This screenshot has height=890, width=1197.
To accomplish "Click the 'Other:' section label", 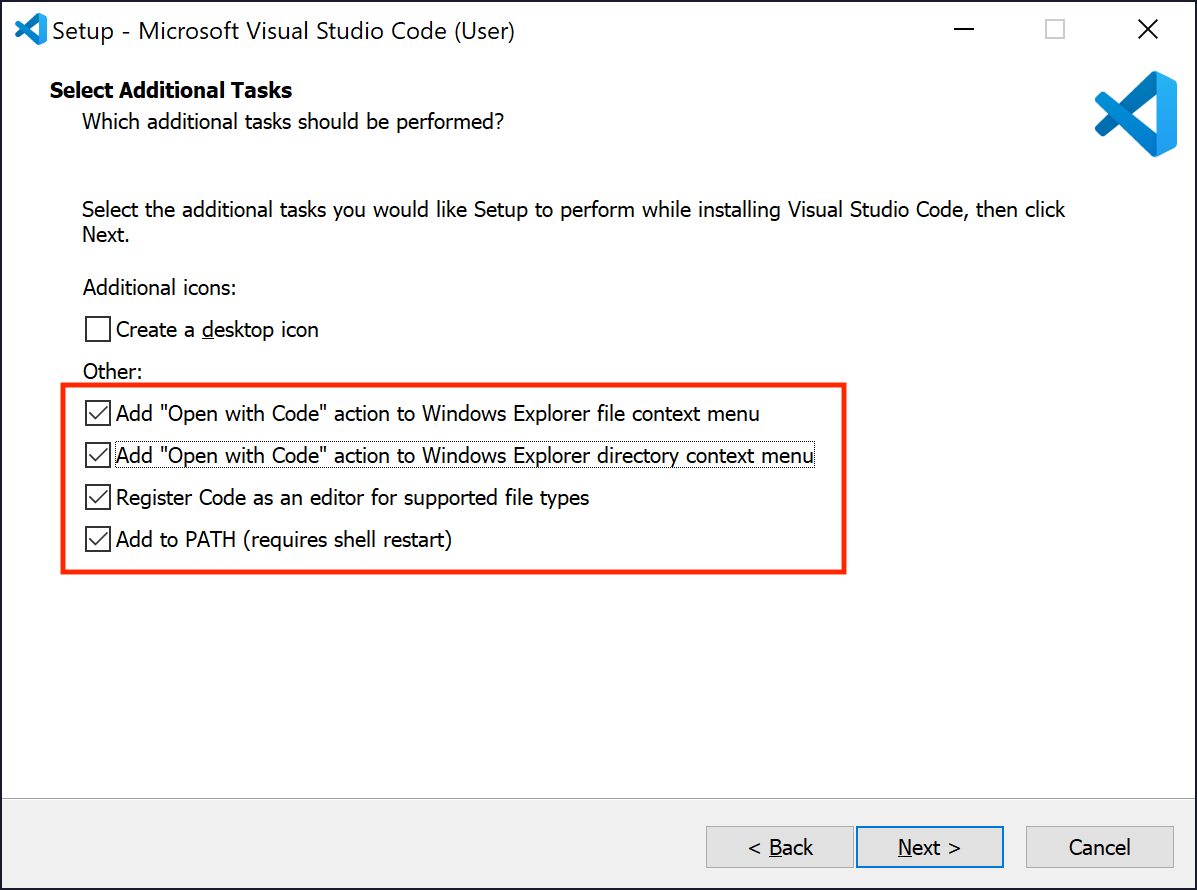I will click(x=112, y=372).
